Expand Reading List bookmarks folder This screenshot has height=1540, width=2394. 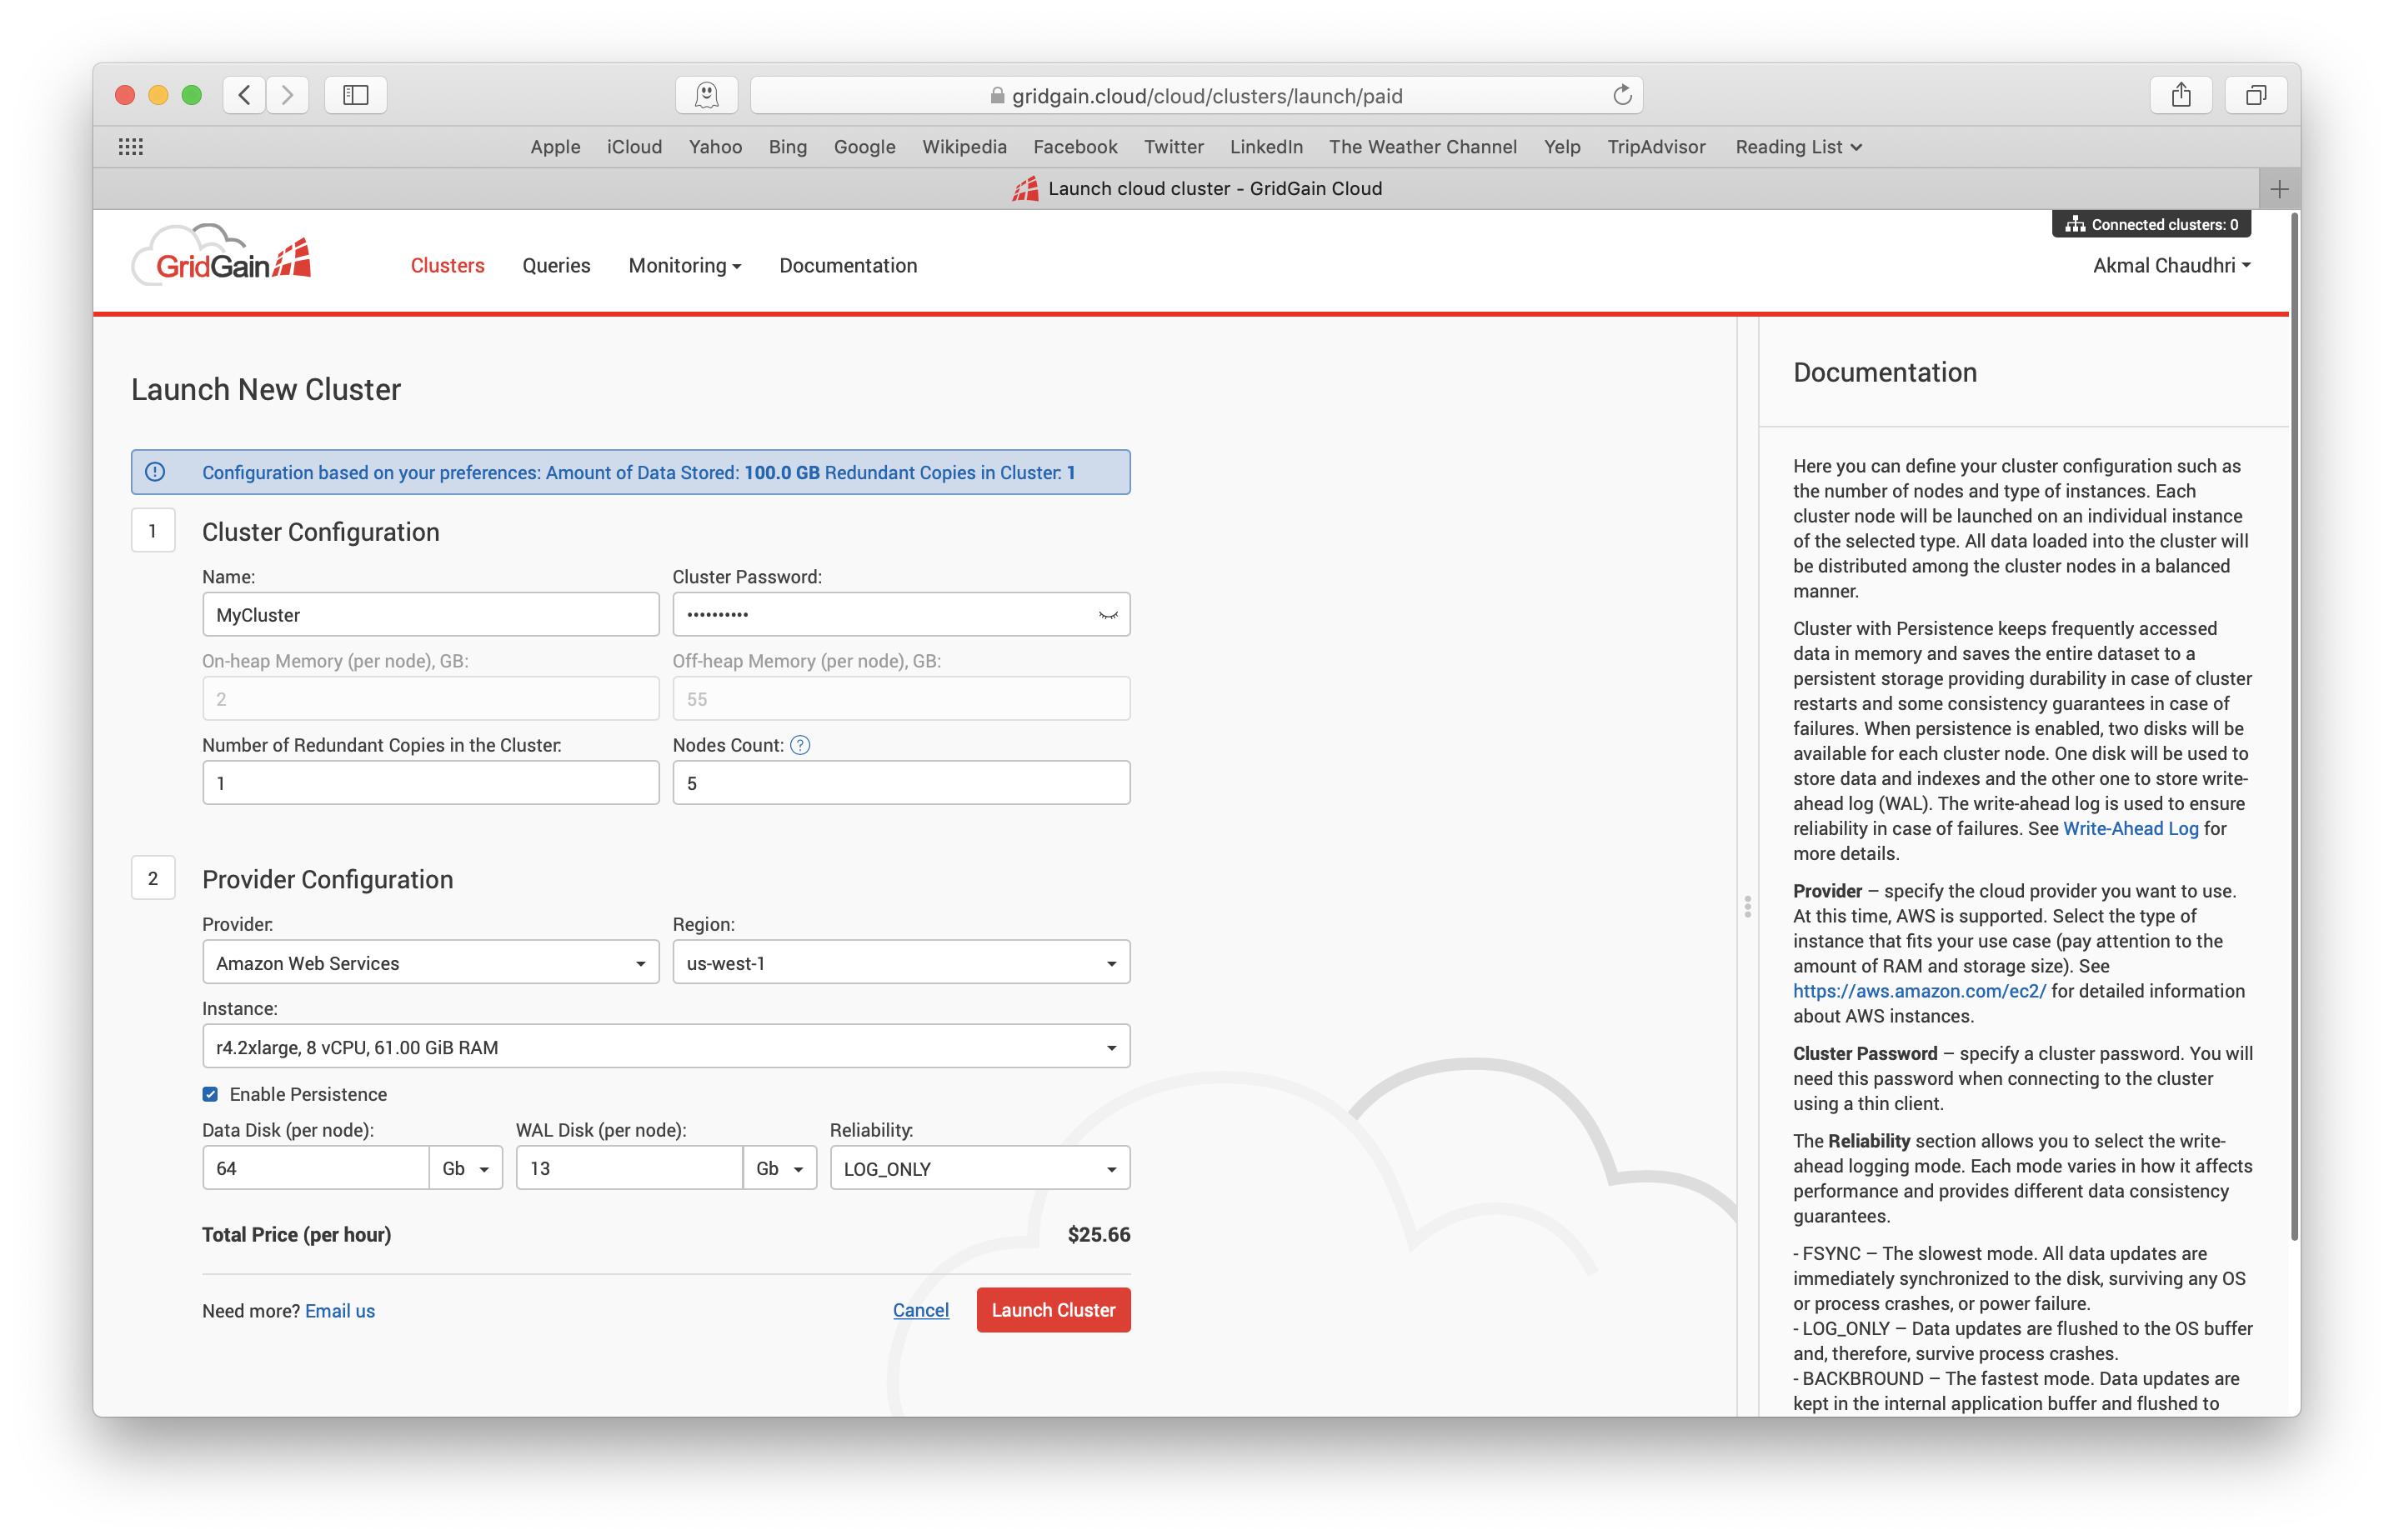tap(1798, 147)
